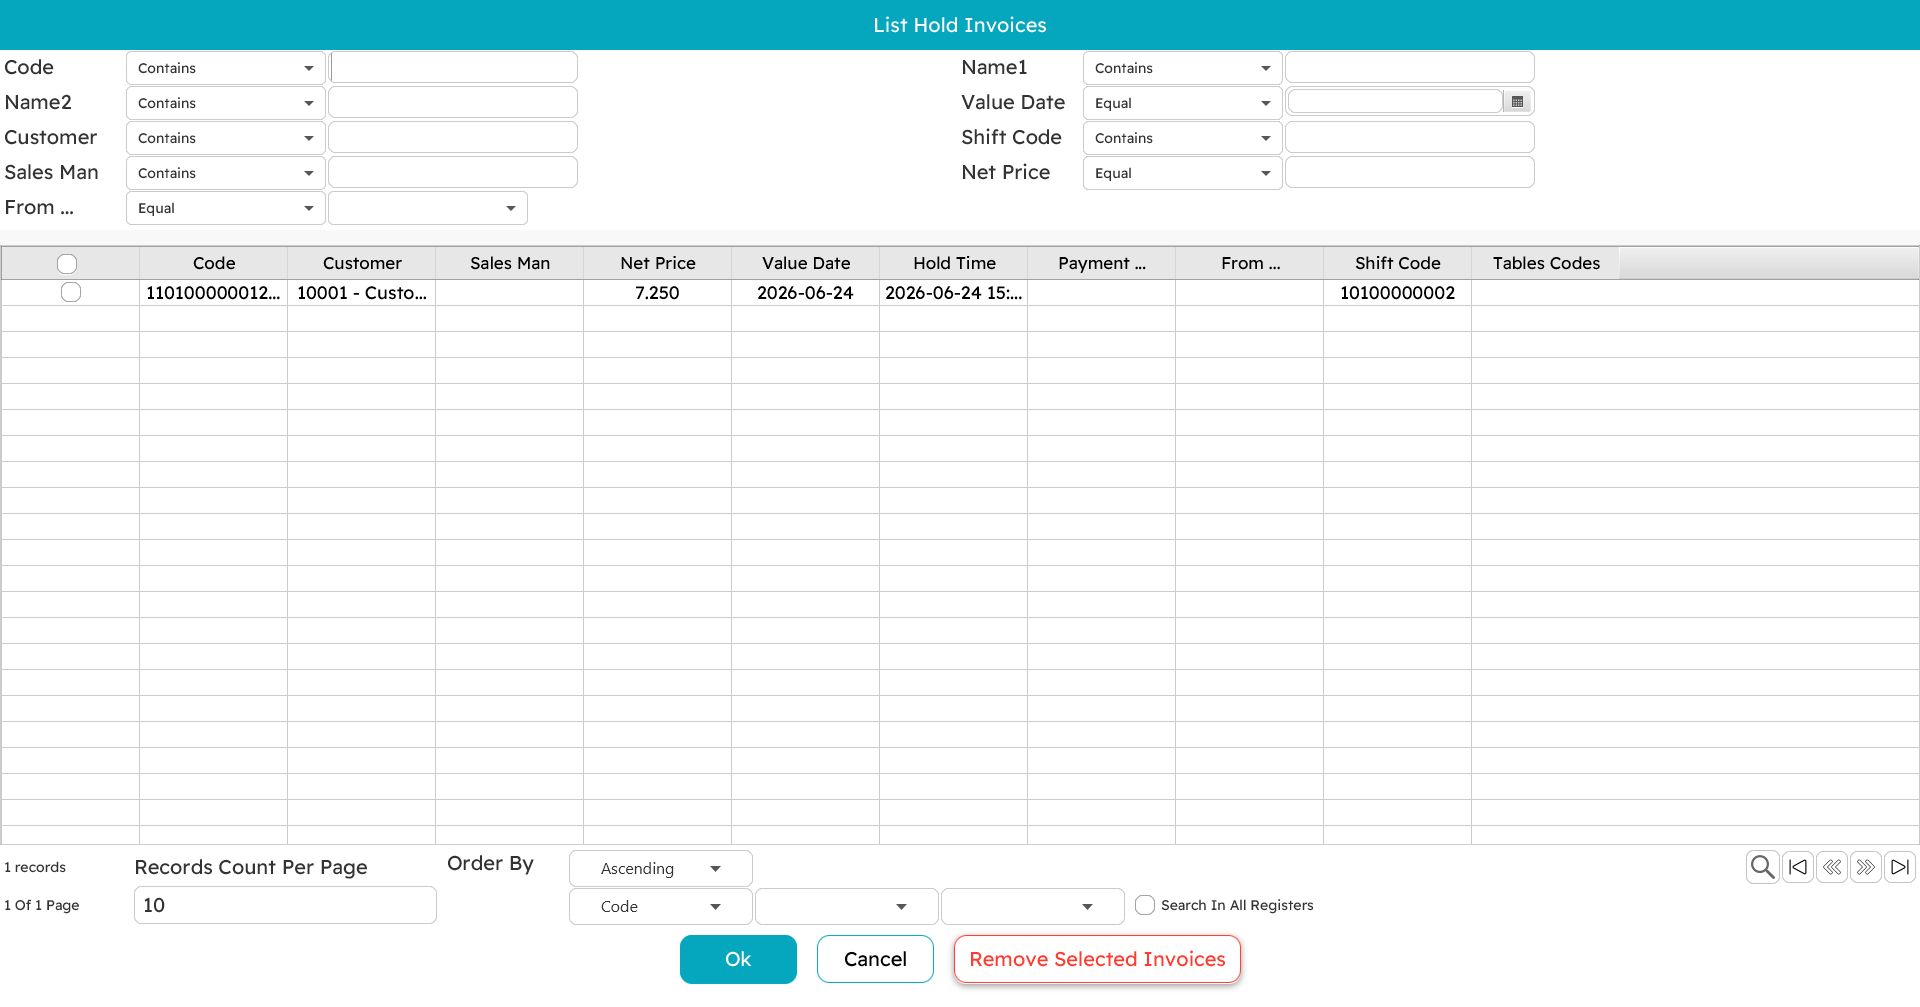Image resolution: width=1920 pixels, height=1007 pixels.
Task: Select the Hold Time cell 2026-06-24 15:...
Action: (954, 293)
